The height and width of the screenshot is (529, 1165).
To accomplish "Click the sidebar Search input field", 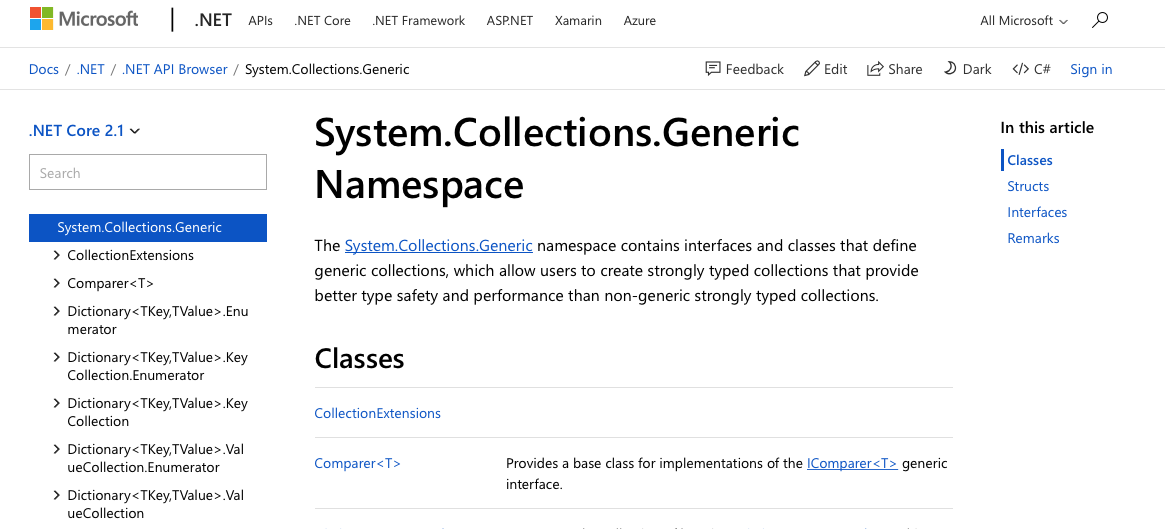I will click(x=148, y=172).
